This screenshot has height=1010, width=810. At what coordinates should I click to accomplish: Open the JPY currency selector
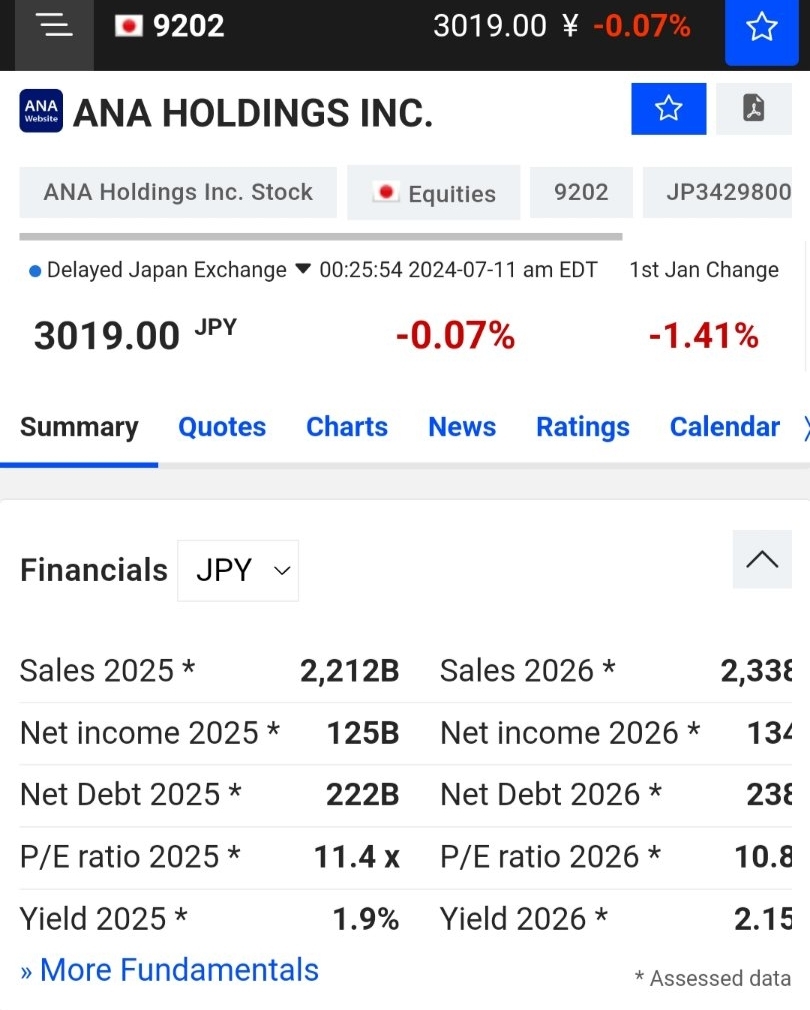238,571
